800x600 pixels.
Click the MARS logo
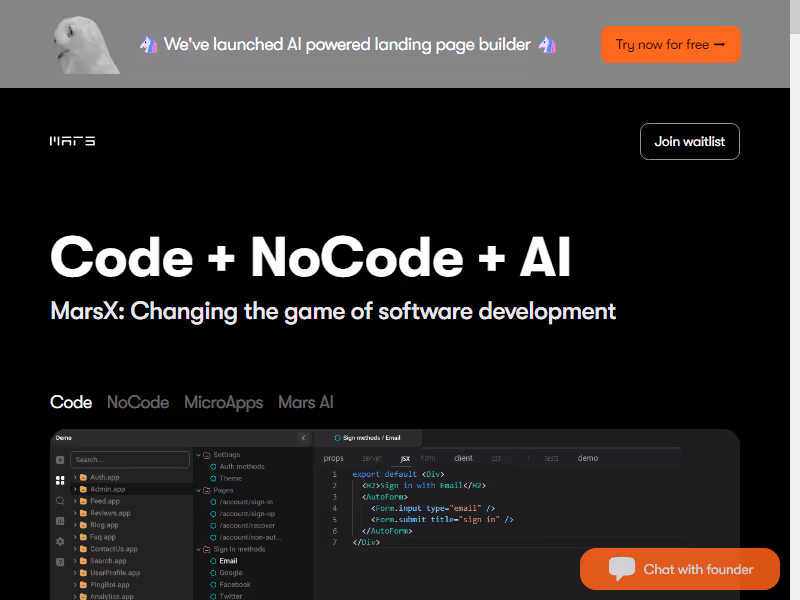point(72,141)
